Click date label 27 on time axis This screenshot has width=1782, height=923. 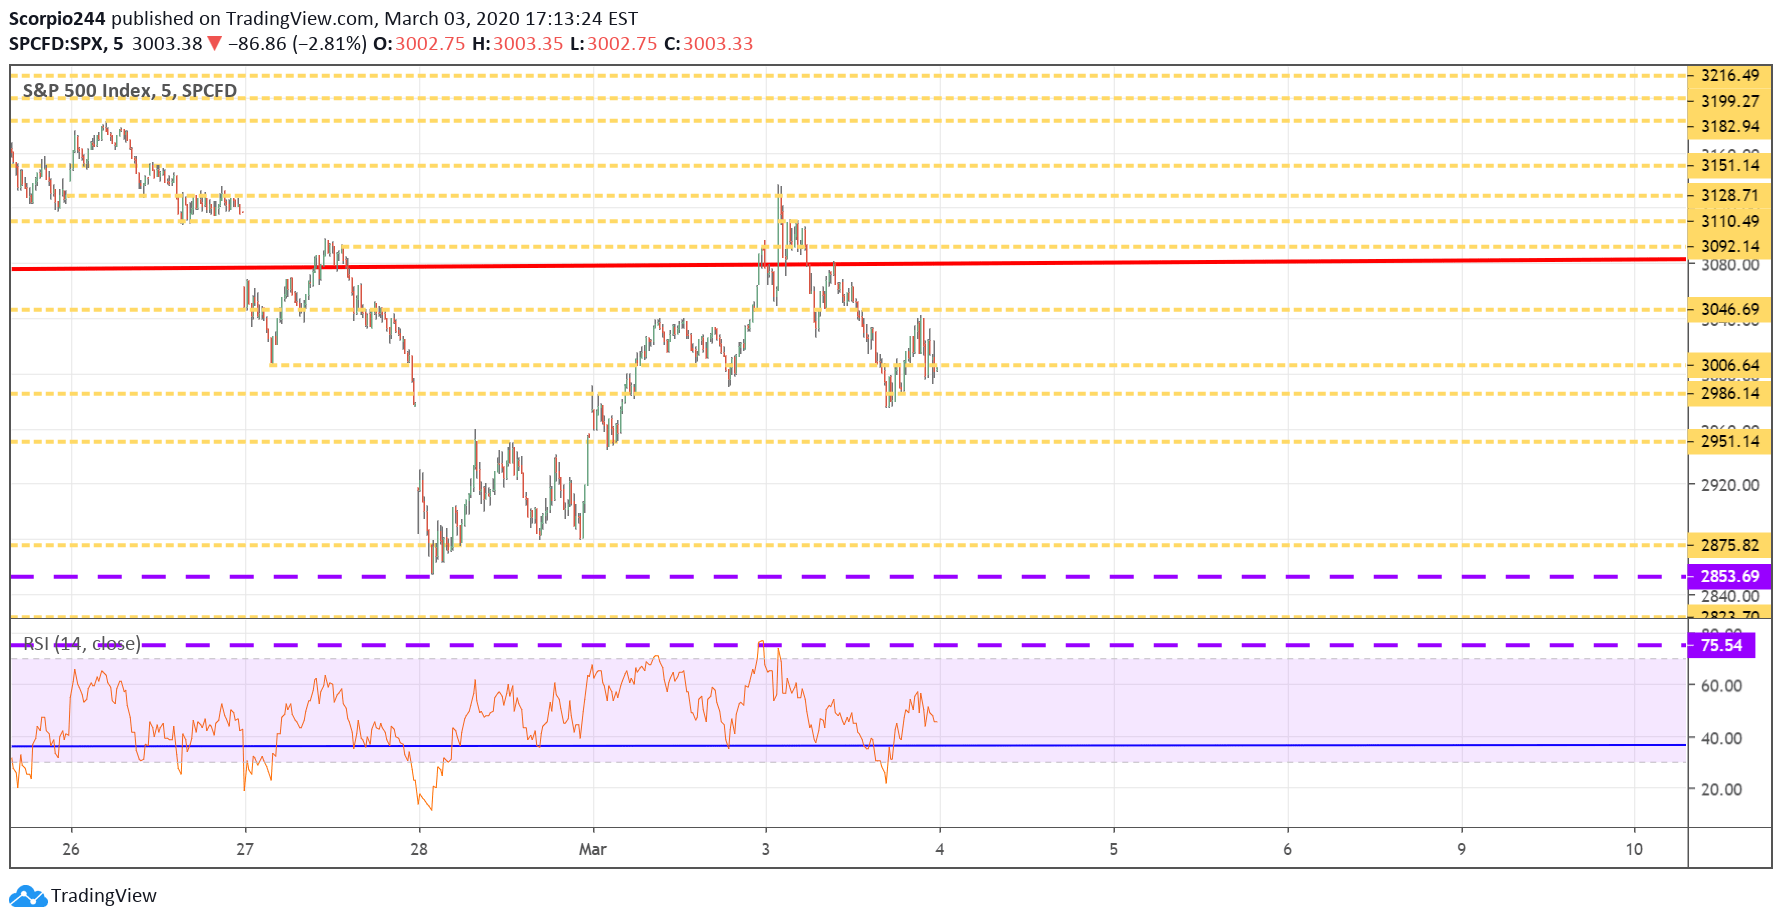(245, 850)
